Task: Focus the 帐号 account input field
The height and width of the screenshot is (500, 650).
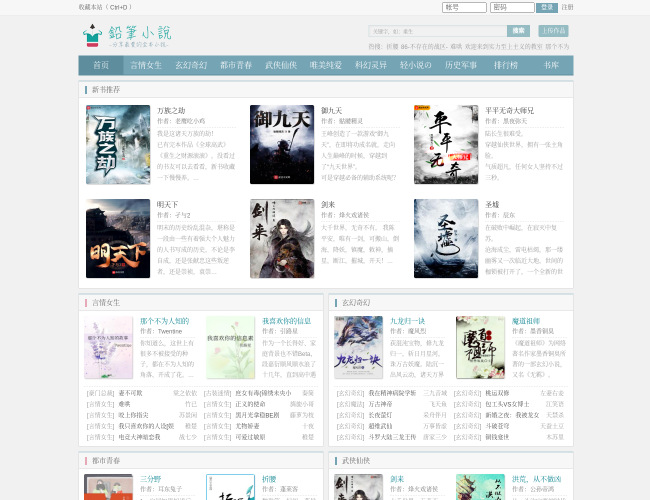Action: pos(464,7)
